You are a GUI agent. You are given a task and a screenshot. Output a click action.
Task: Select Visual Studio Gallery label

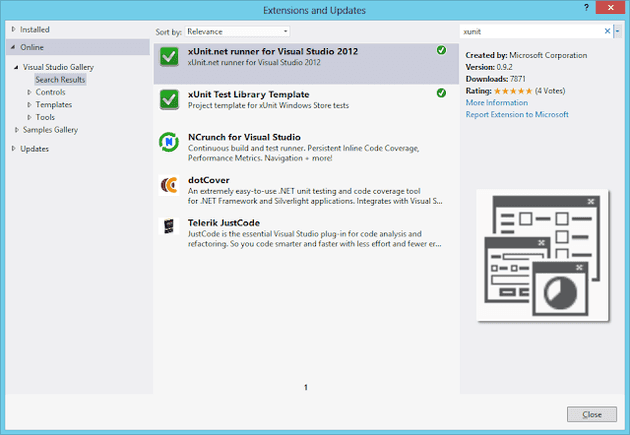(58, 67)
